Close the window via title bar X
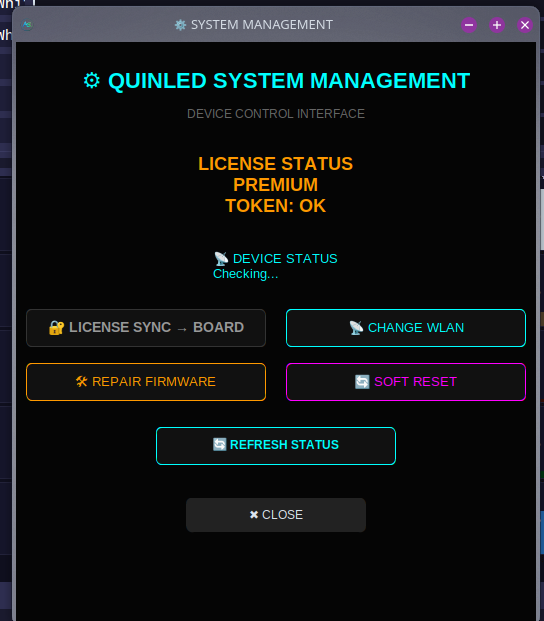This screenshot has height=621, width=544. (x=525, y=25)
